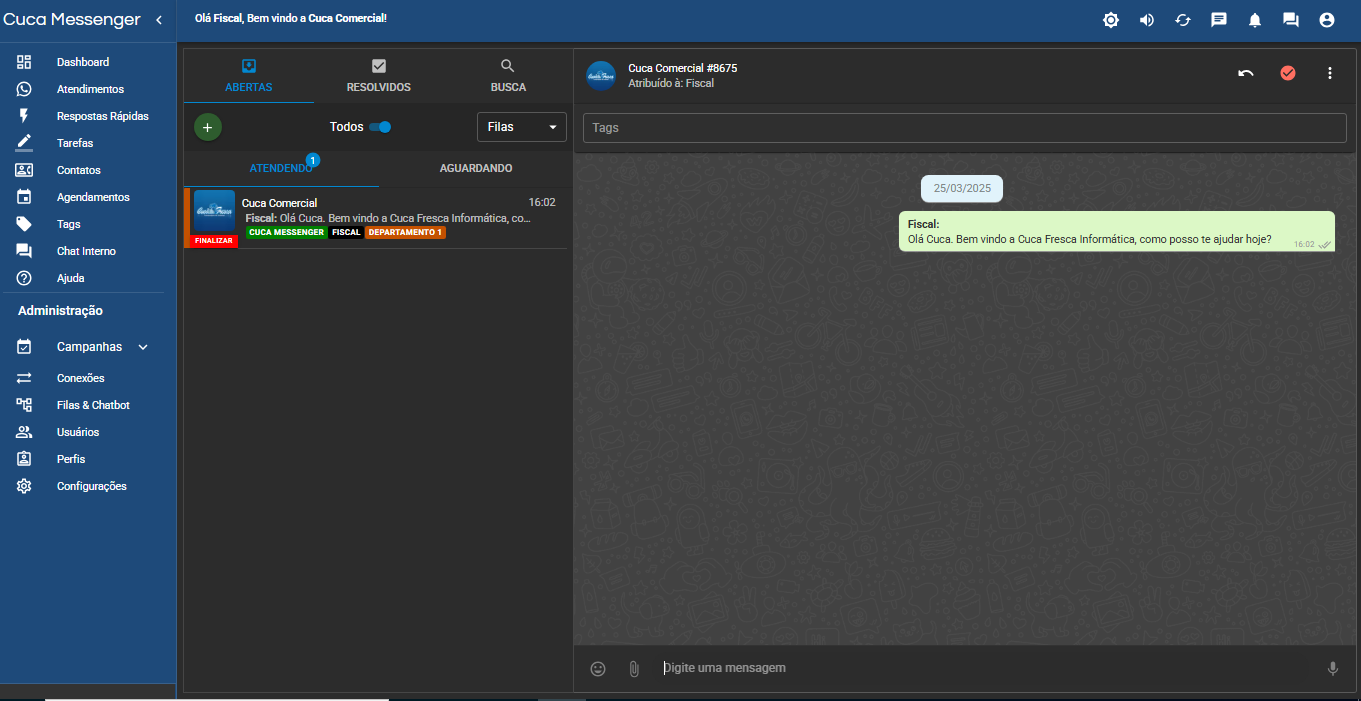
Task: Focus the Digite uma mensagem field
Action: [985, 668]
